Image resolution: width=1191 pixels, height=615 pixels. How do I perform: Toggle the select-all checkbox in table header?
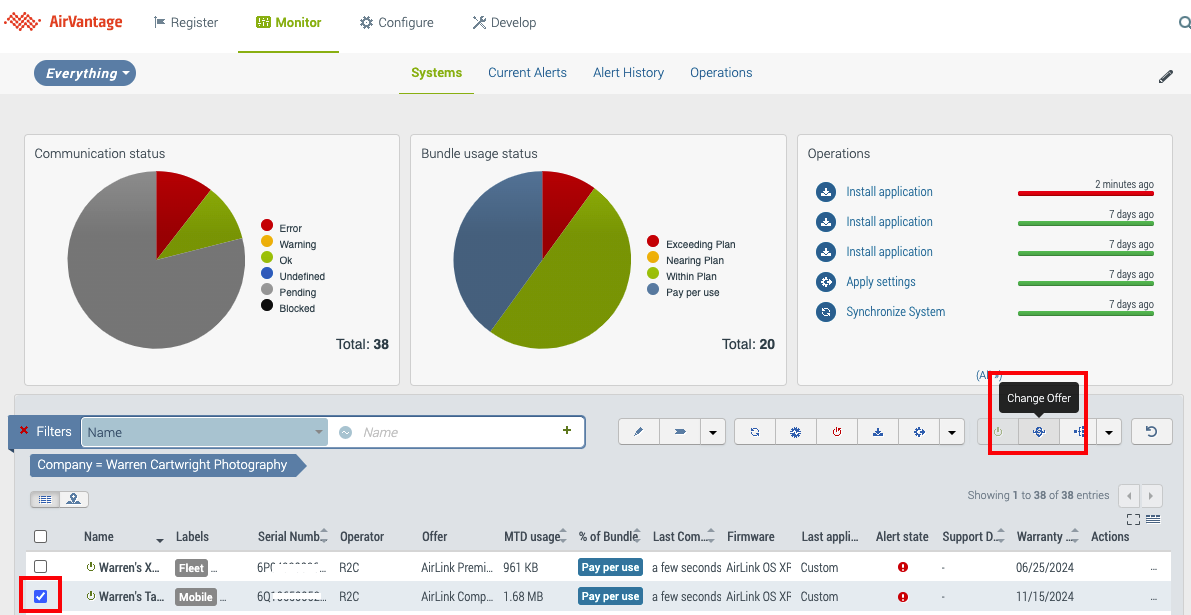click(x=41, y=537)
